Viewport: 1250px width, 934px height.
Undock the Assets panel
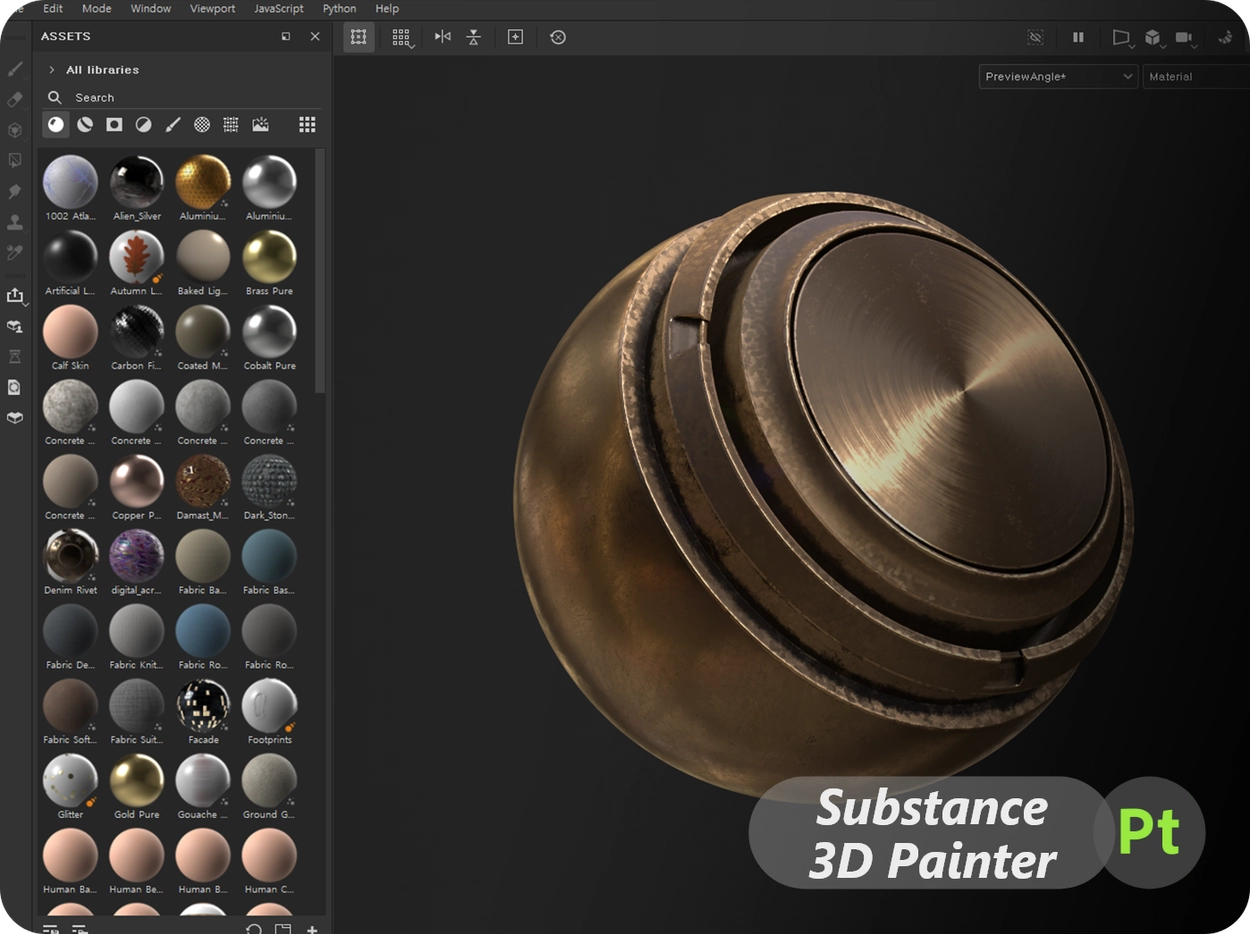tap(286, 36)
